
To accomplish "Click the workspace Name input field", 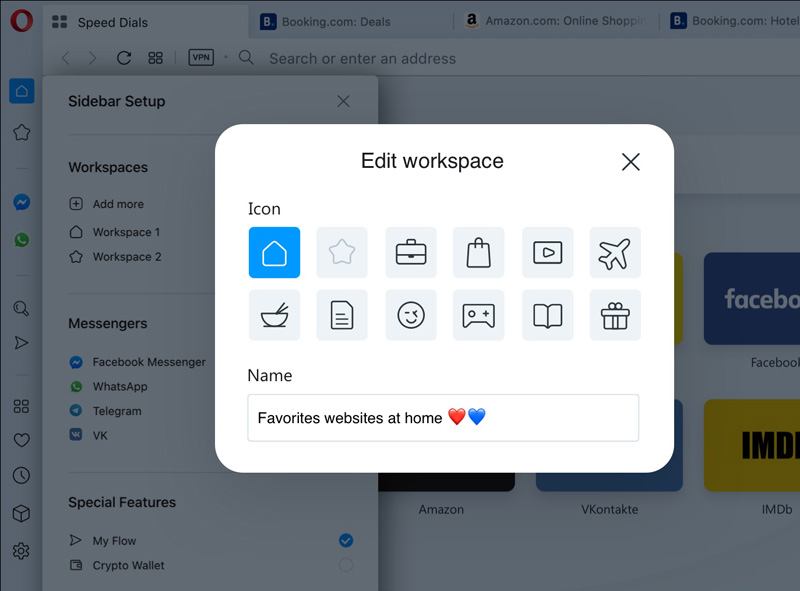I will point(443,417).
